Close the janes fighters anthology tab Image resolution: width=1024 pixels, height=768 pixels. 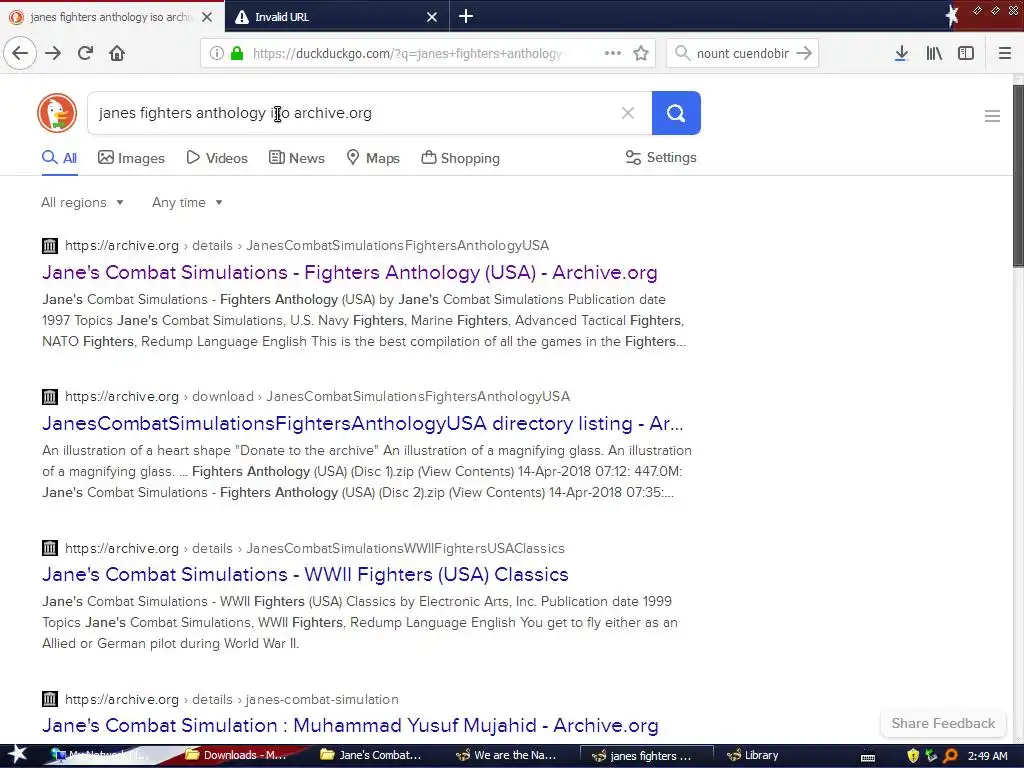pyautogui.click(x=207, y=17)
